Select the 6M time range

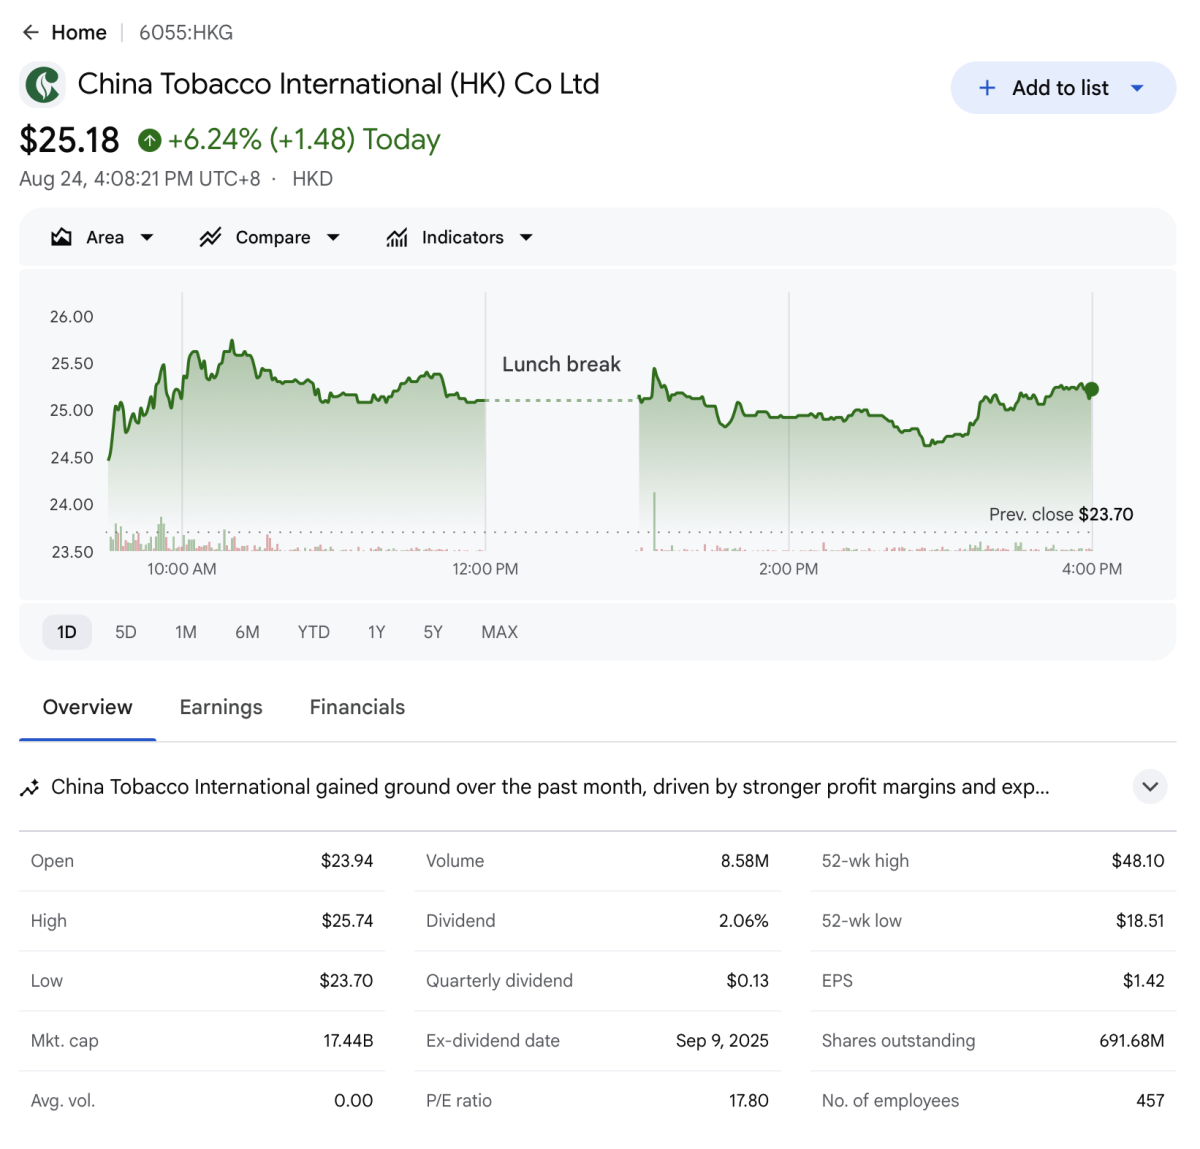point(247,632)
